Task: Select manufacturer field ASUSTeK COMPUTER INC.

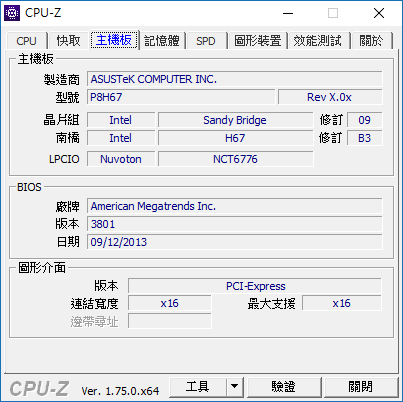Action: click(235, 79)
